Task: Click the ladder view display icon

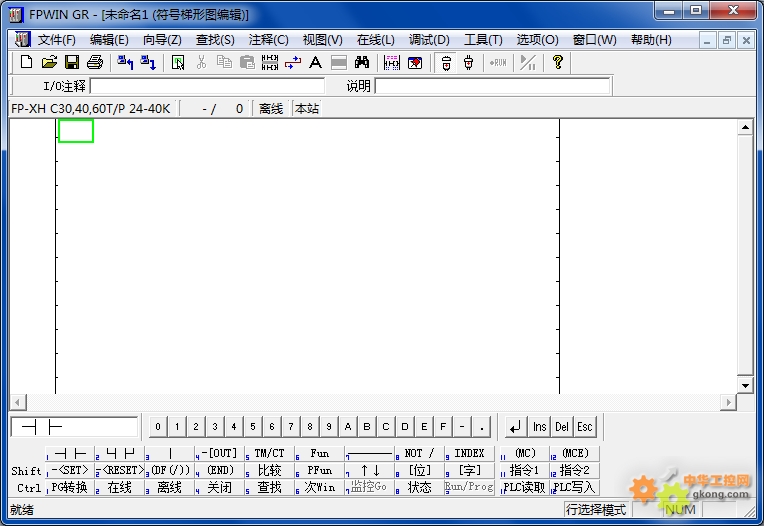Action: coord(392,62)
